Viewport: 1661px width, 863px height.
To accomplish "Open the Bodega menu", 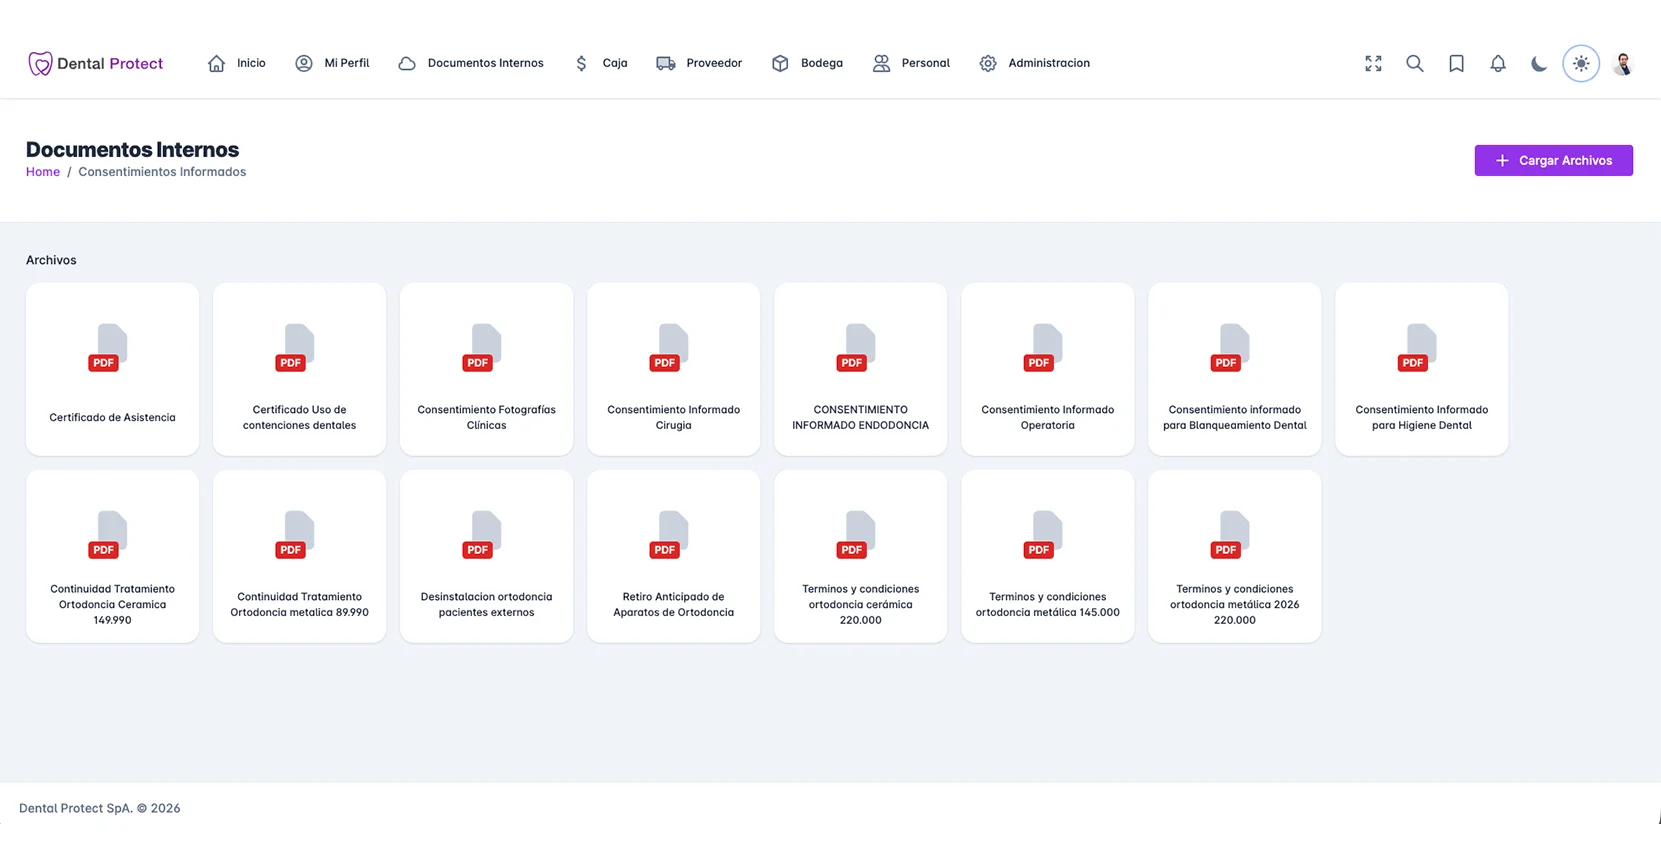I will tap(807, 63).
